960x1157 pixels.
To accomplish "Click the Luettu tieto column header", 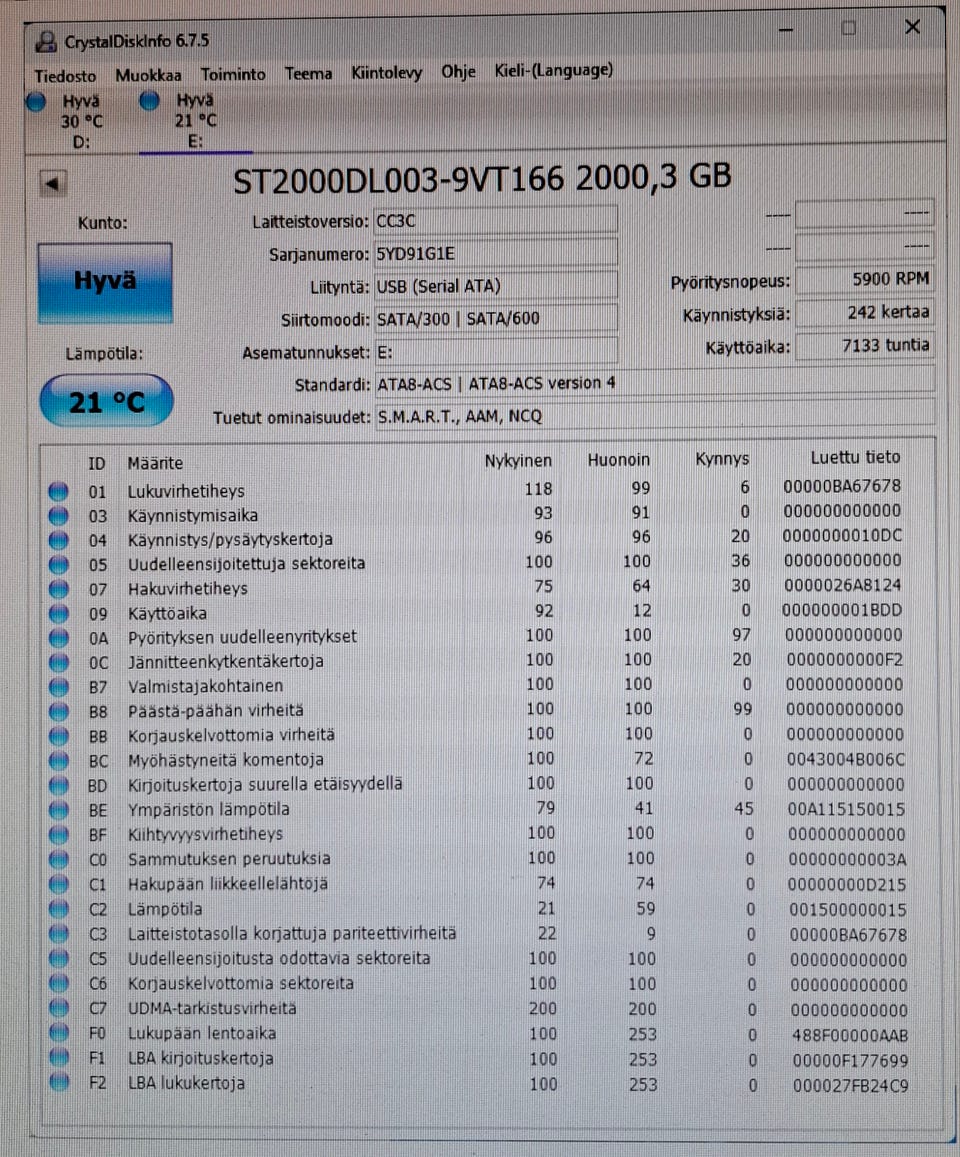I will 854,457.
